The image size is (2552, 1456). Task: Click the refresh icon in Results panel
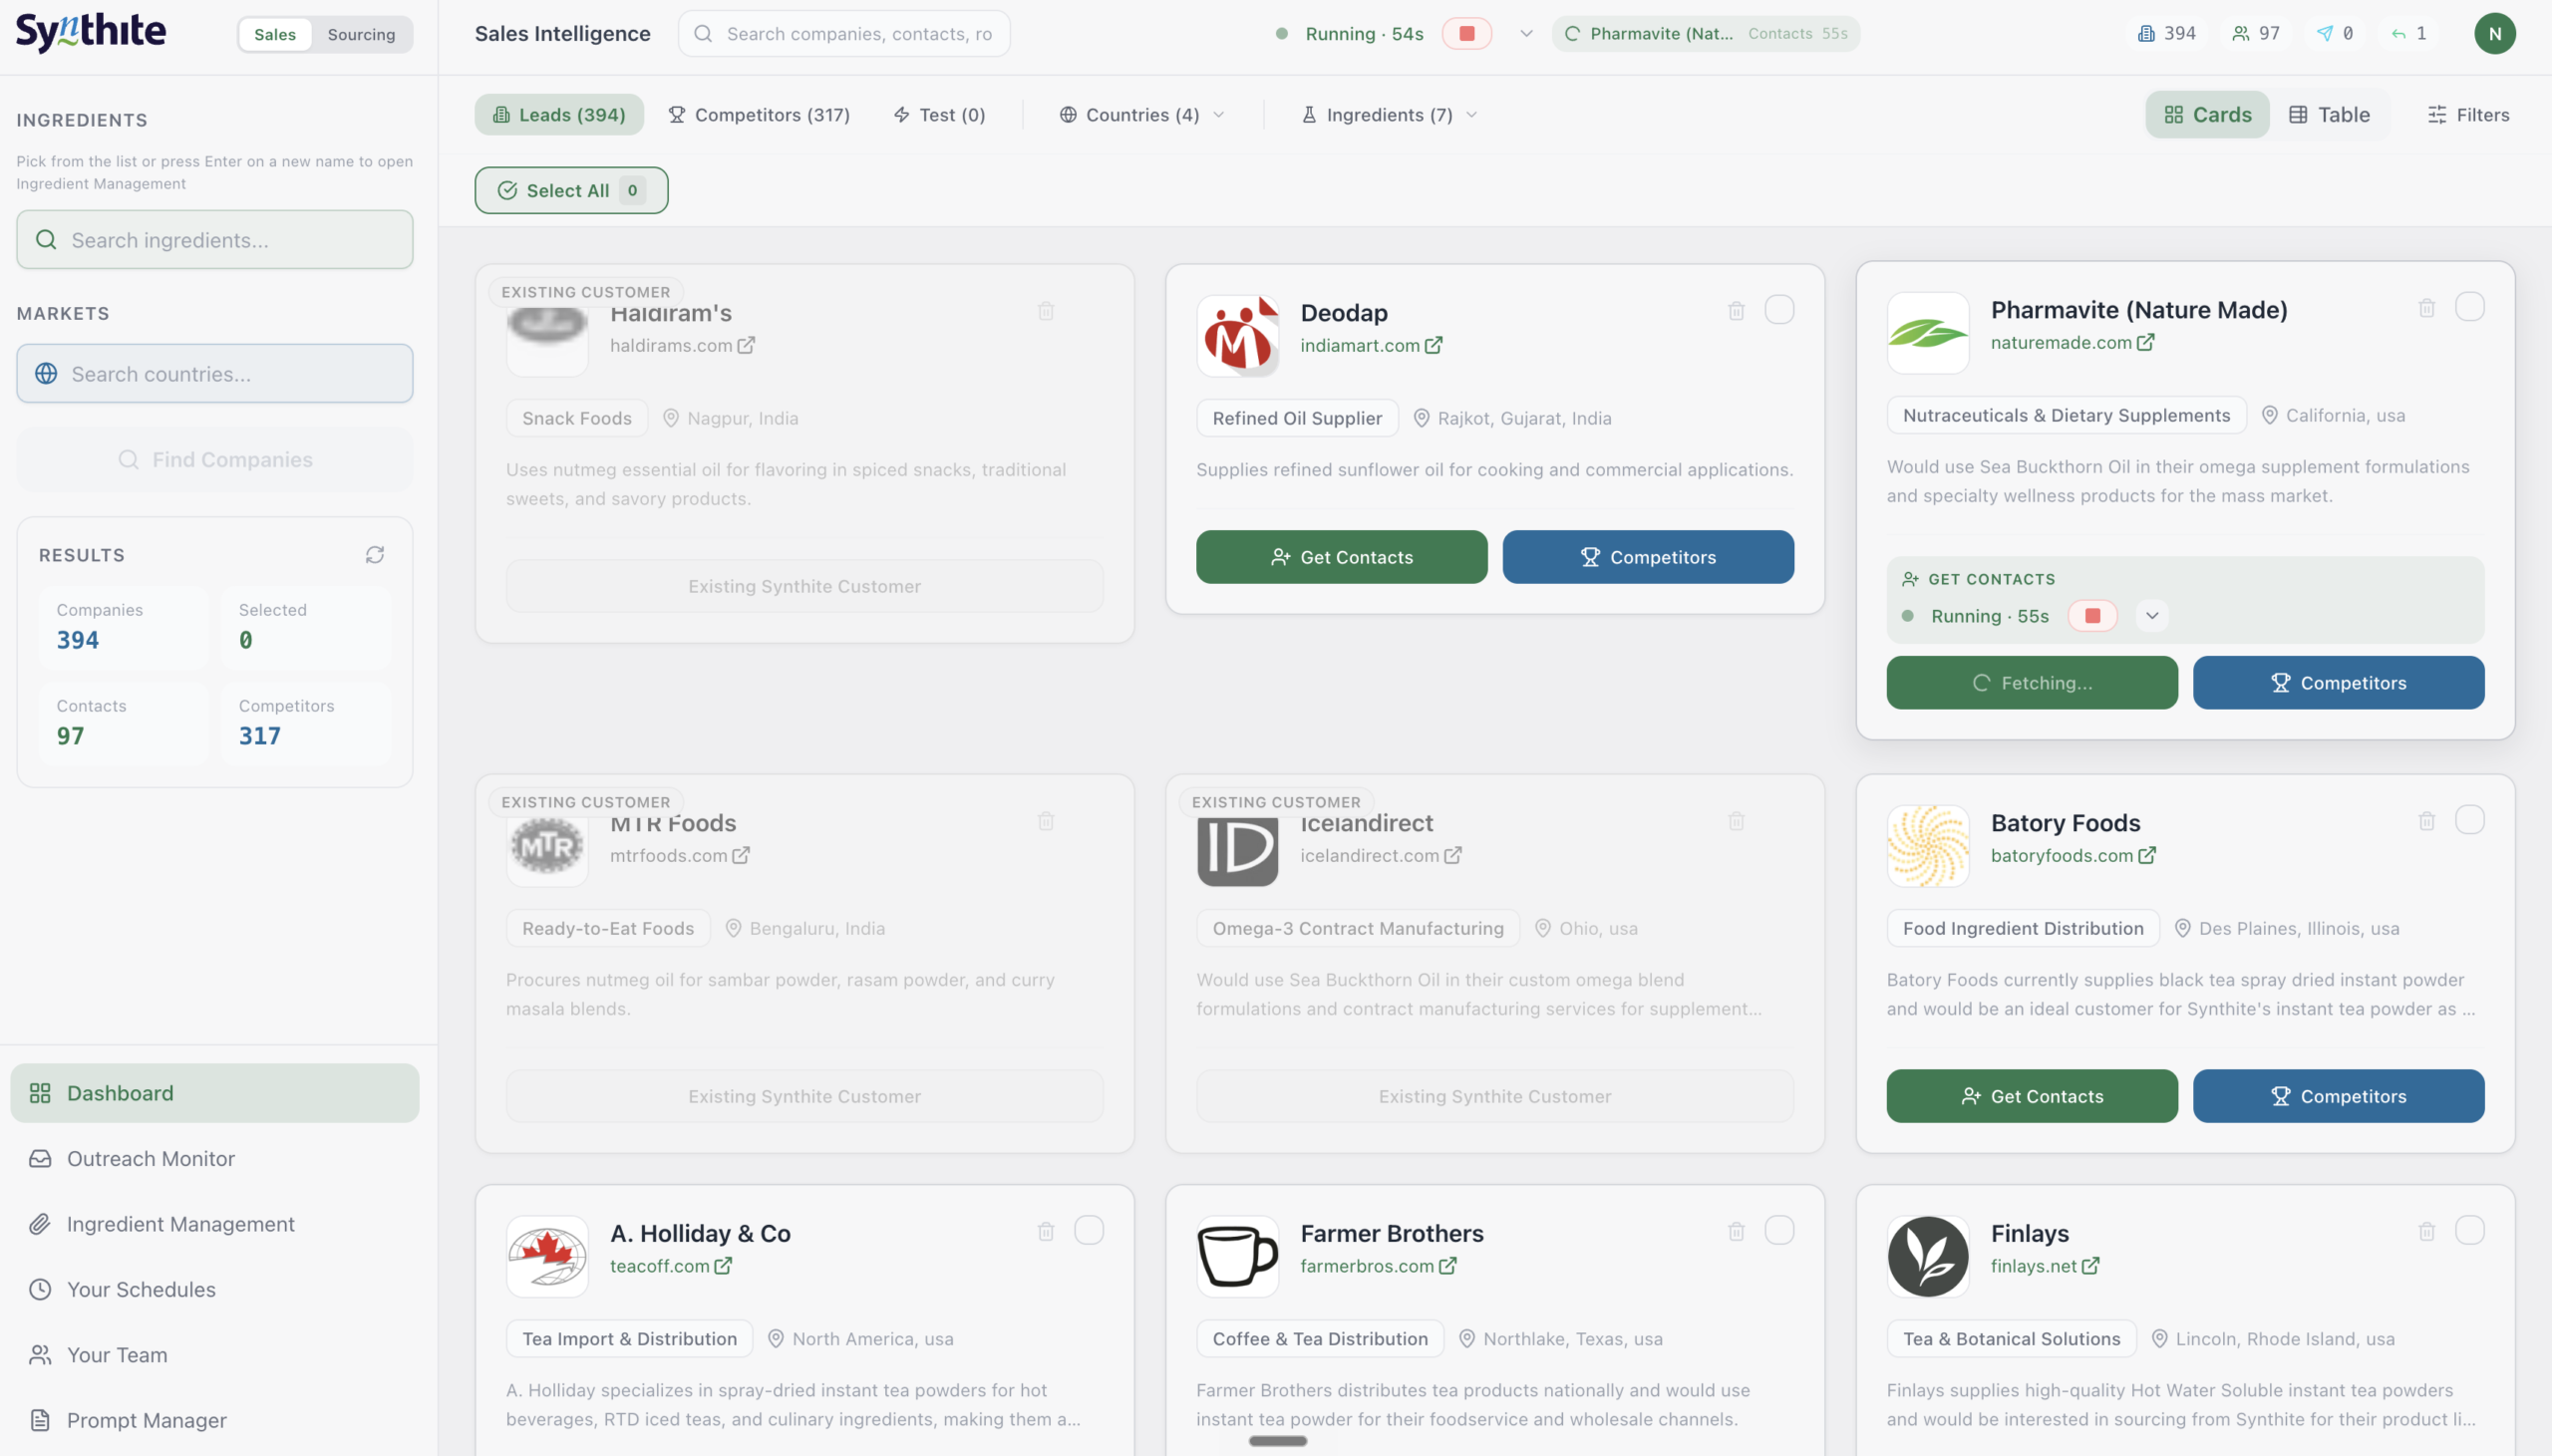coord(375,555)
